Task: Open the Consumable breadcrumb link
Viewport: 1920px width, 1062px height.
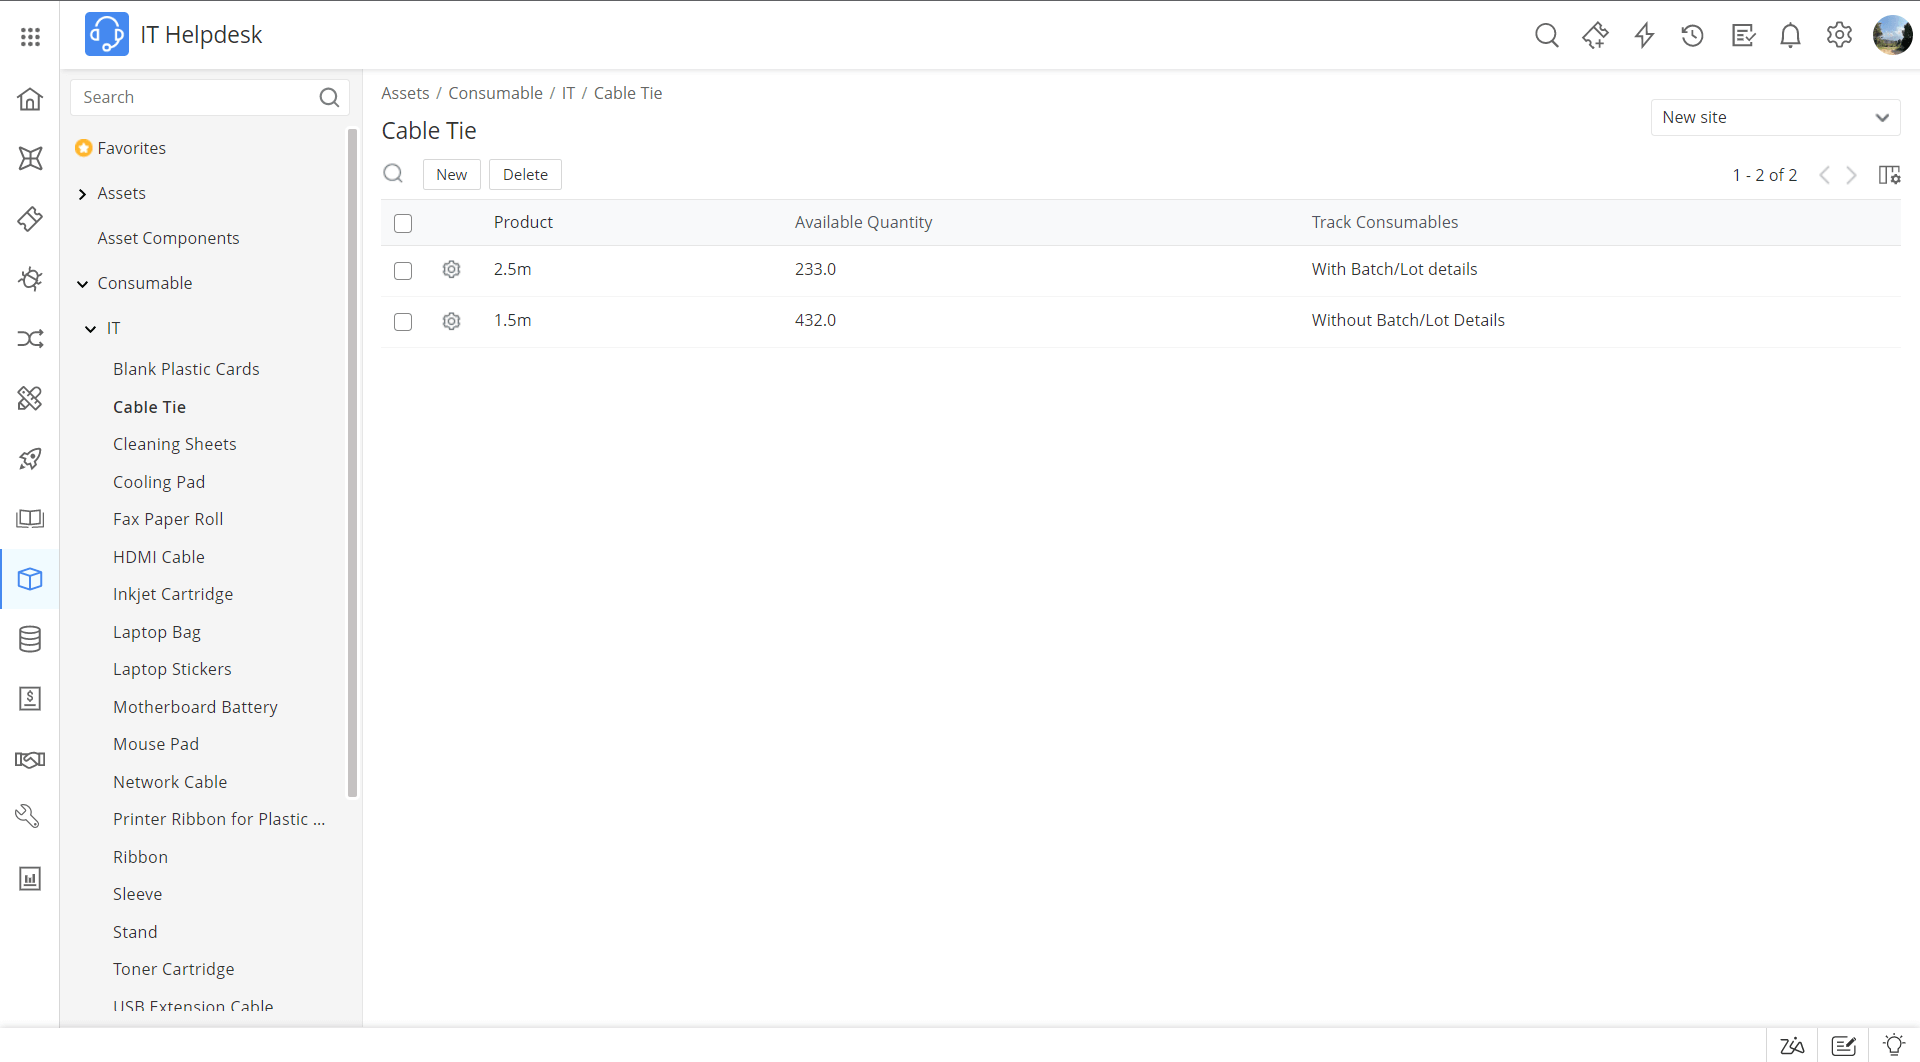Action: pyautogui.click(x=495, y=93)
